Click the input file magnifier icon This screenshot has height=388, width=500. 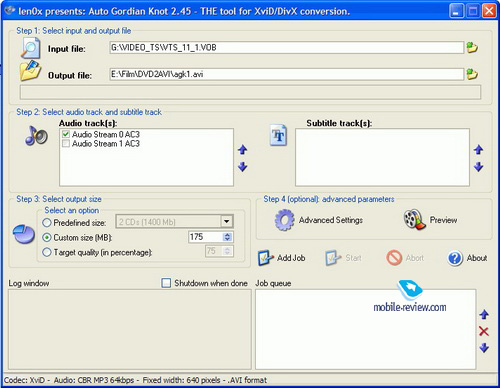30,48
